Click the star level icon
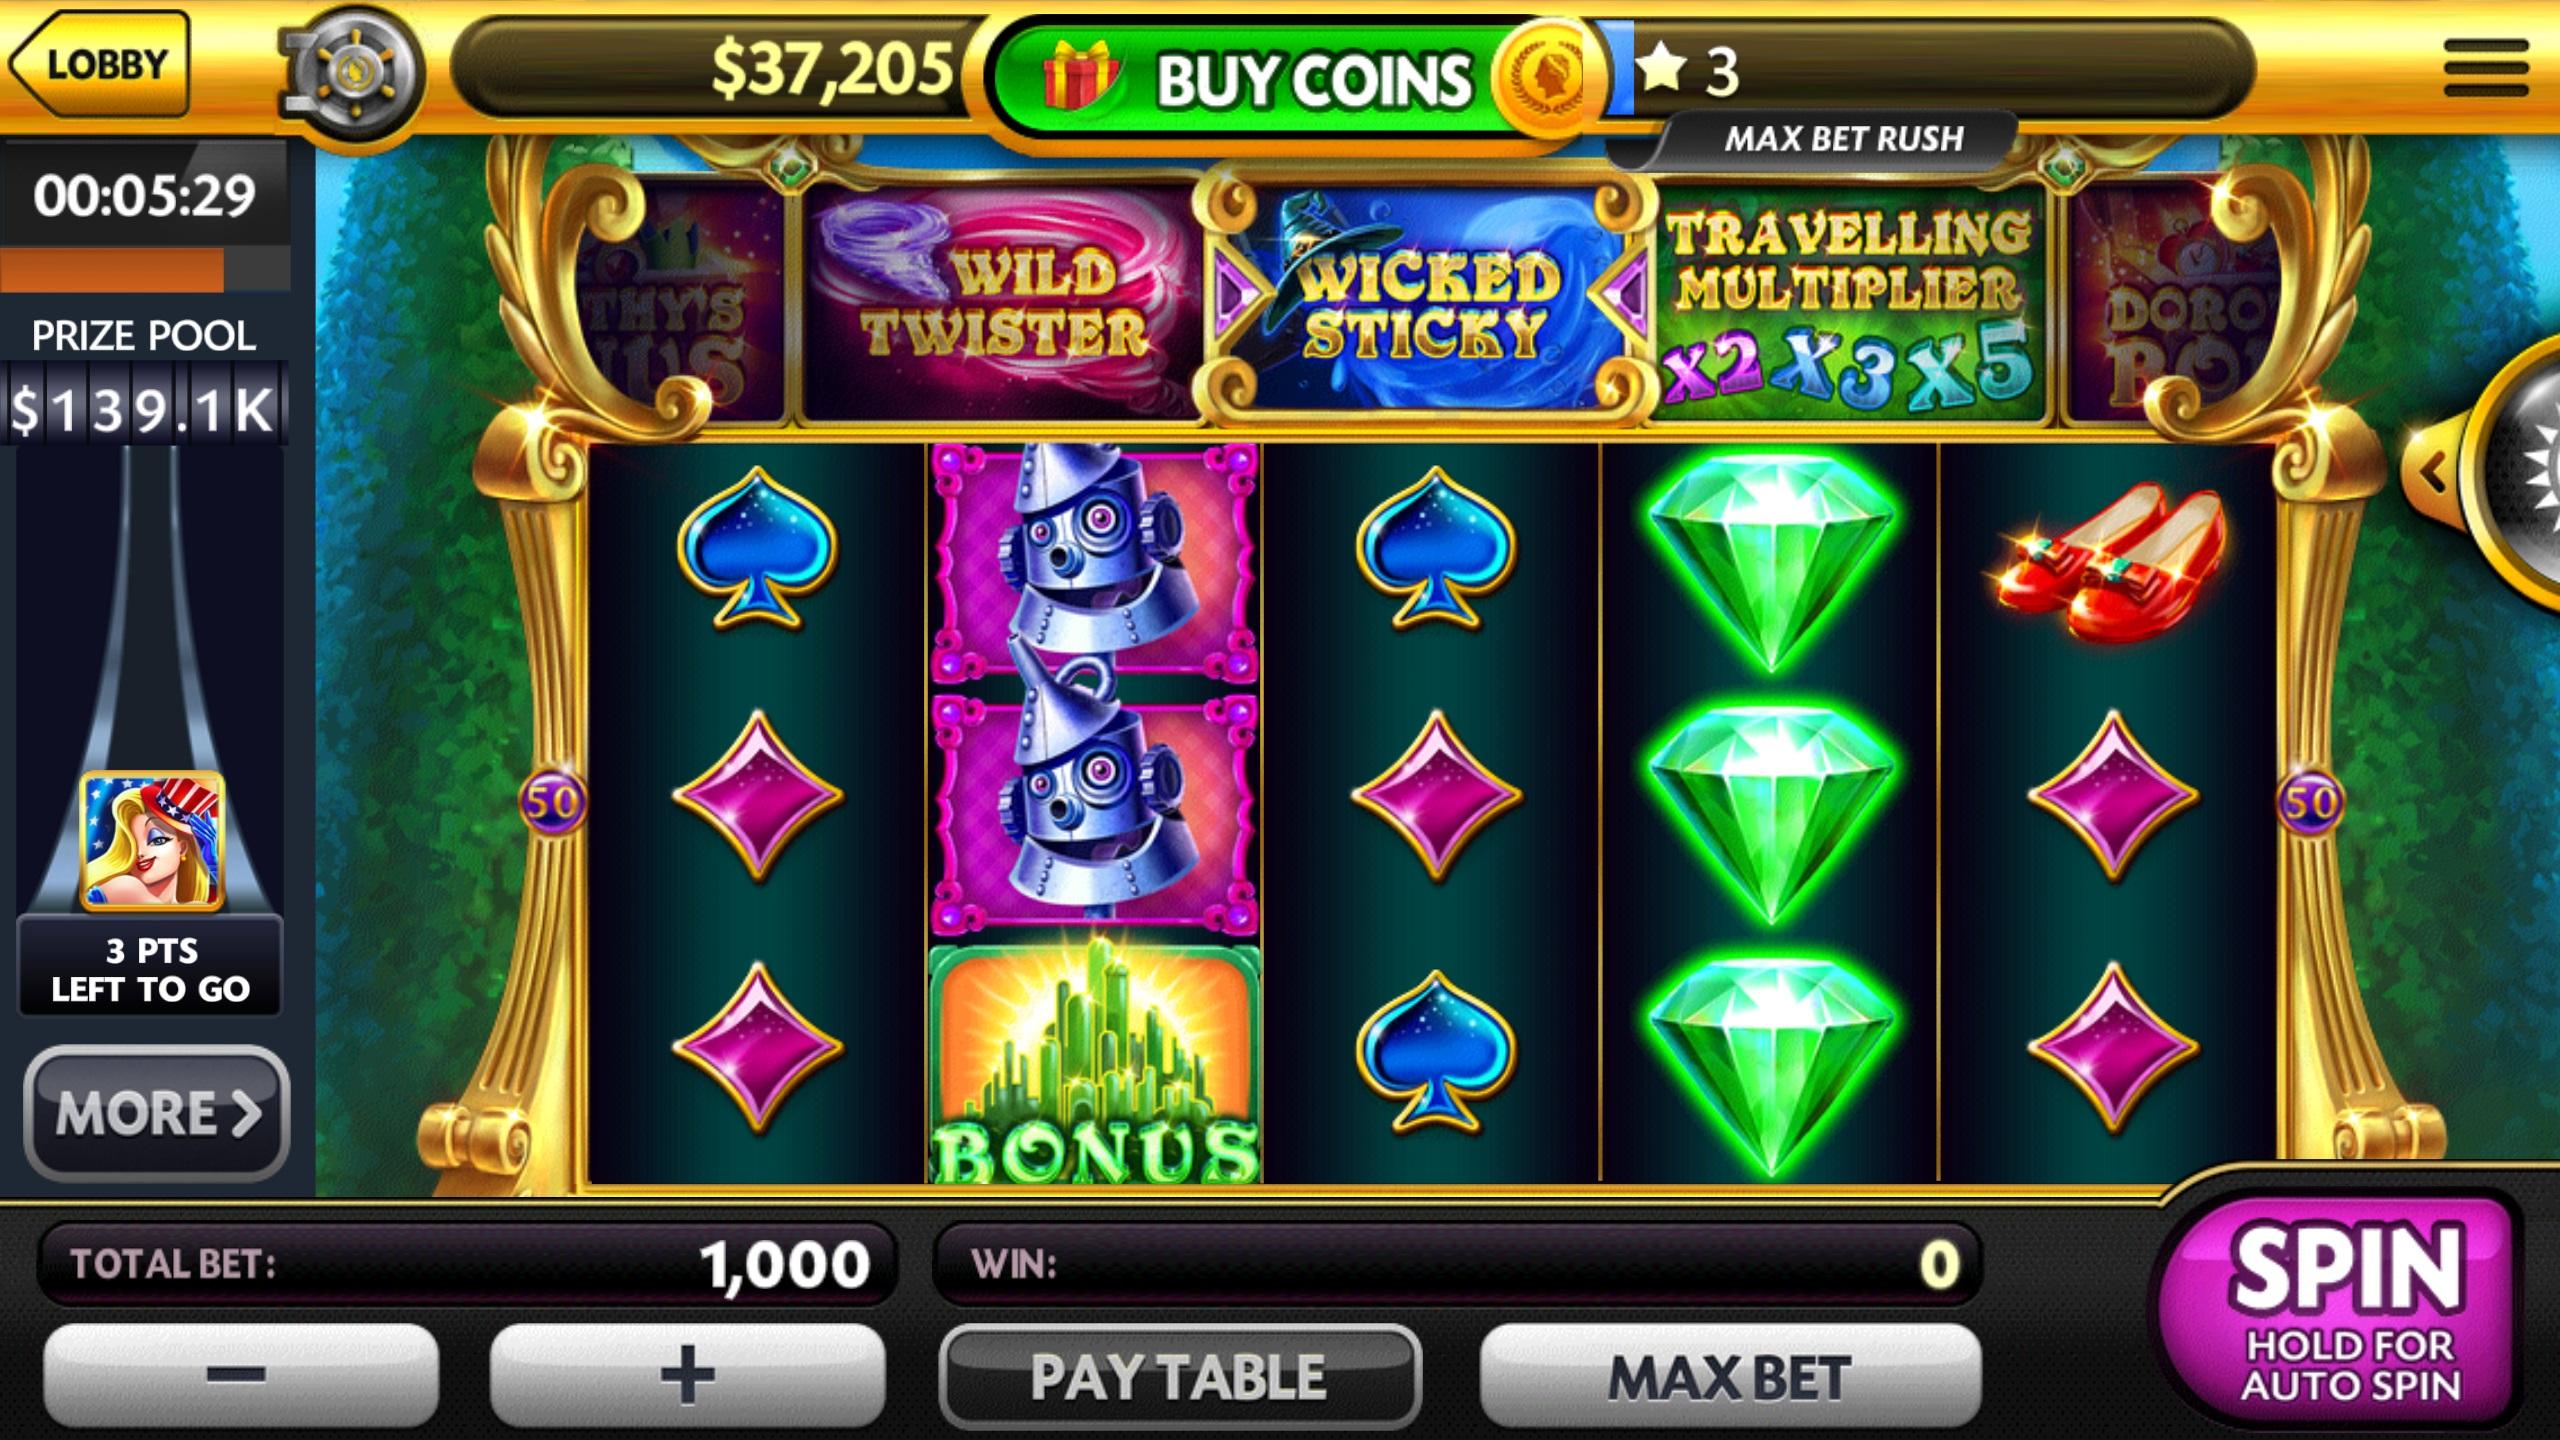 [x=1661, y=68]
